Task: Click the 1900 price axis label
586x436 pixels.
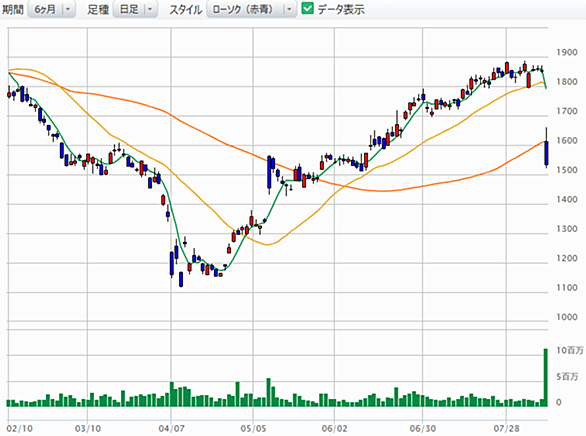Action: pos(567,52)
